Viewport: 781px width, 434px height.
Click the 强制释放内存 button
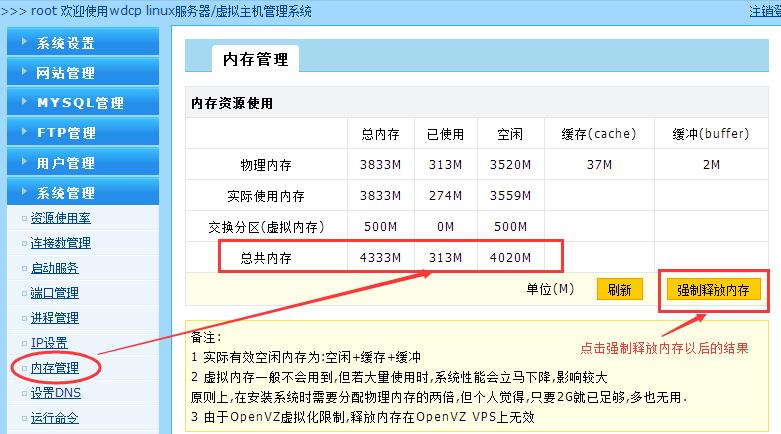tap(712, 290)
